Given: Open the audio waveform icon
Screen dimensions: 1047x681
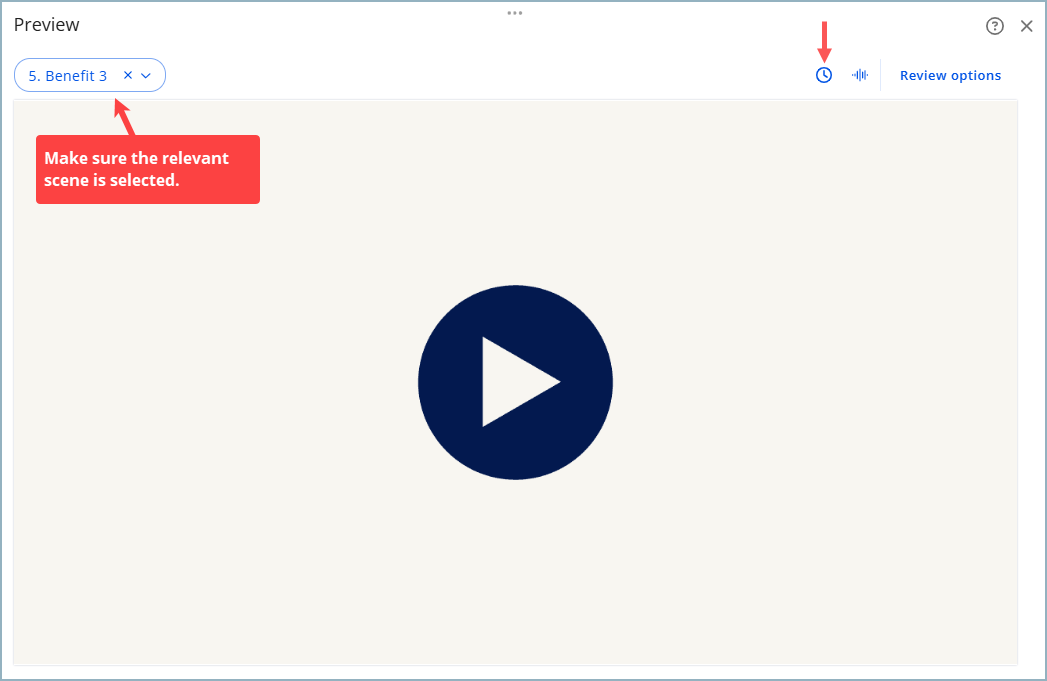Looking at the screenshot, I should pos(859,75).
